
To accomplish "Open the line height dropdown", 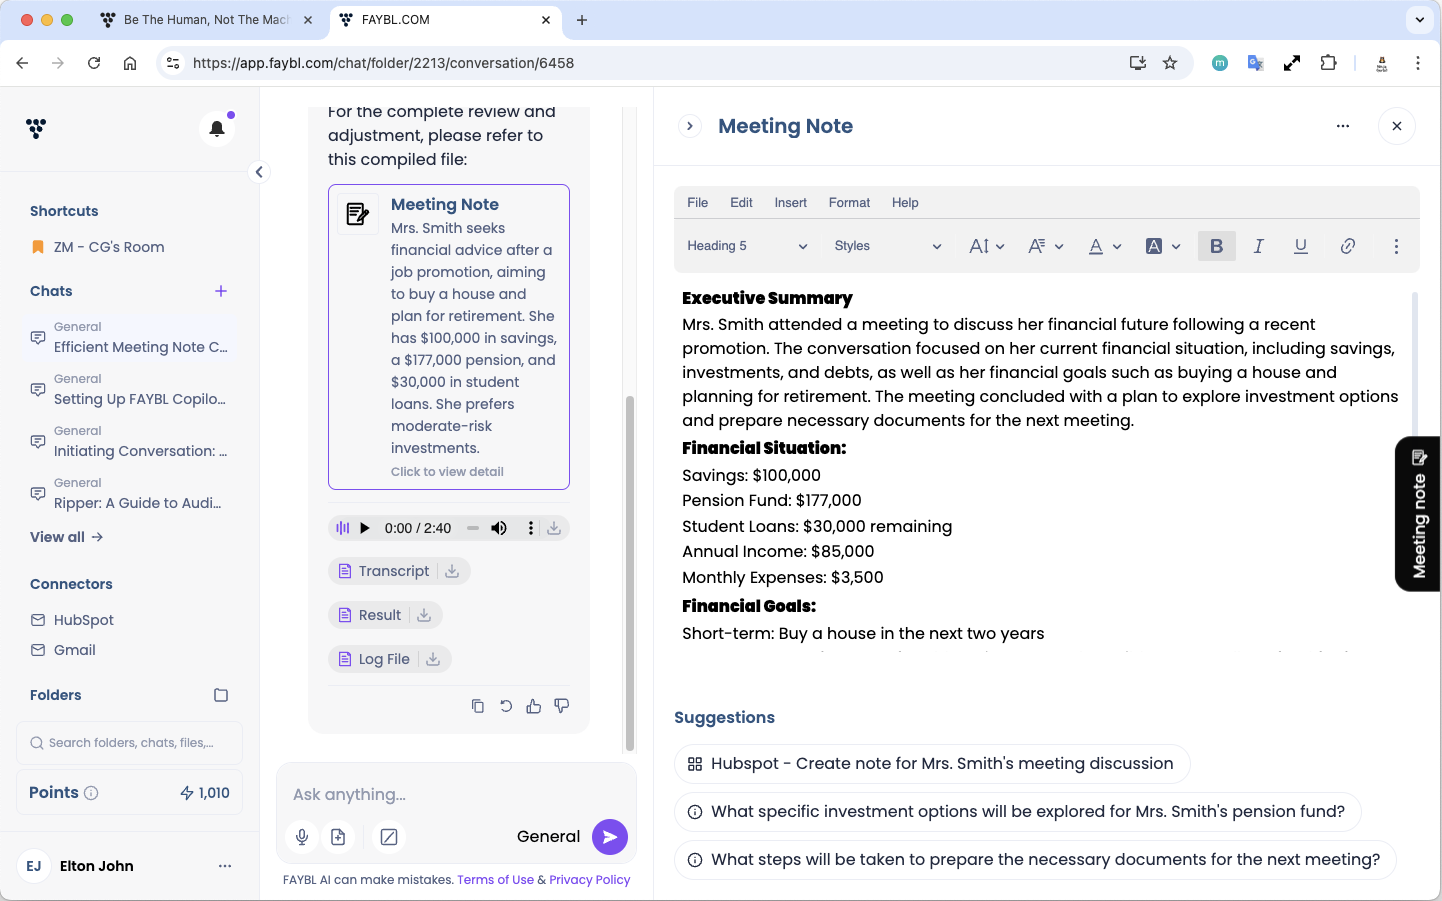I will click(x=1046, y=246).
